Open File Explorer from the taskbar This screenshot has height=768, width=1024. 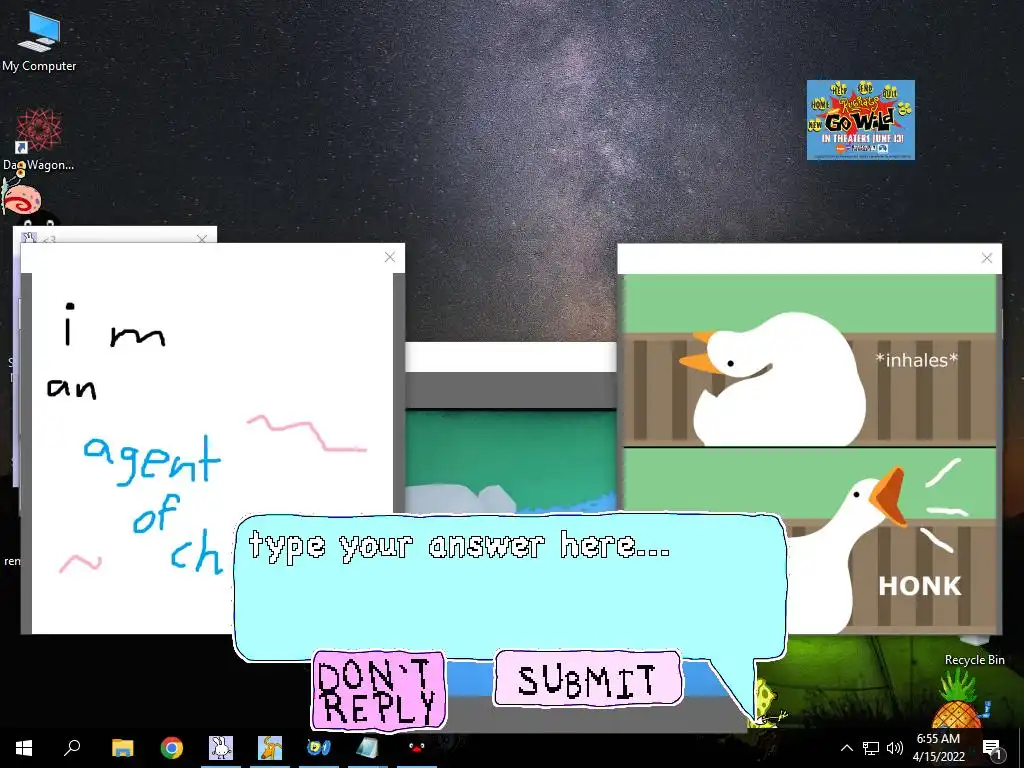point(122,748)
